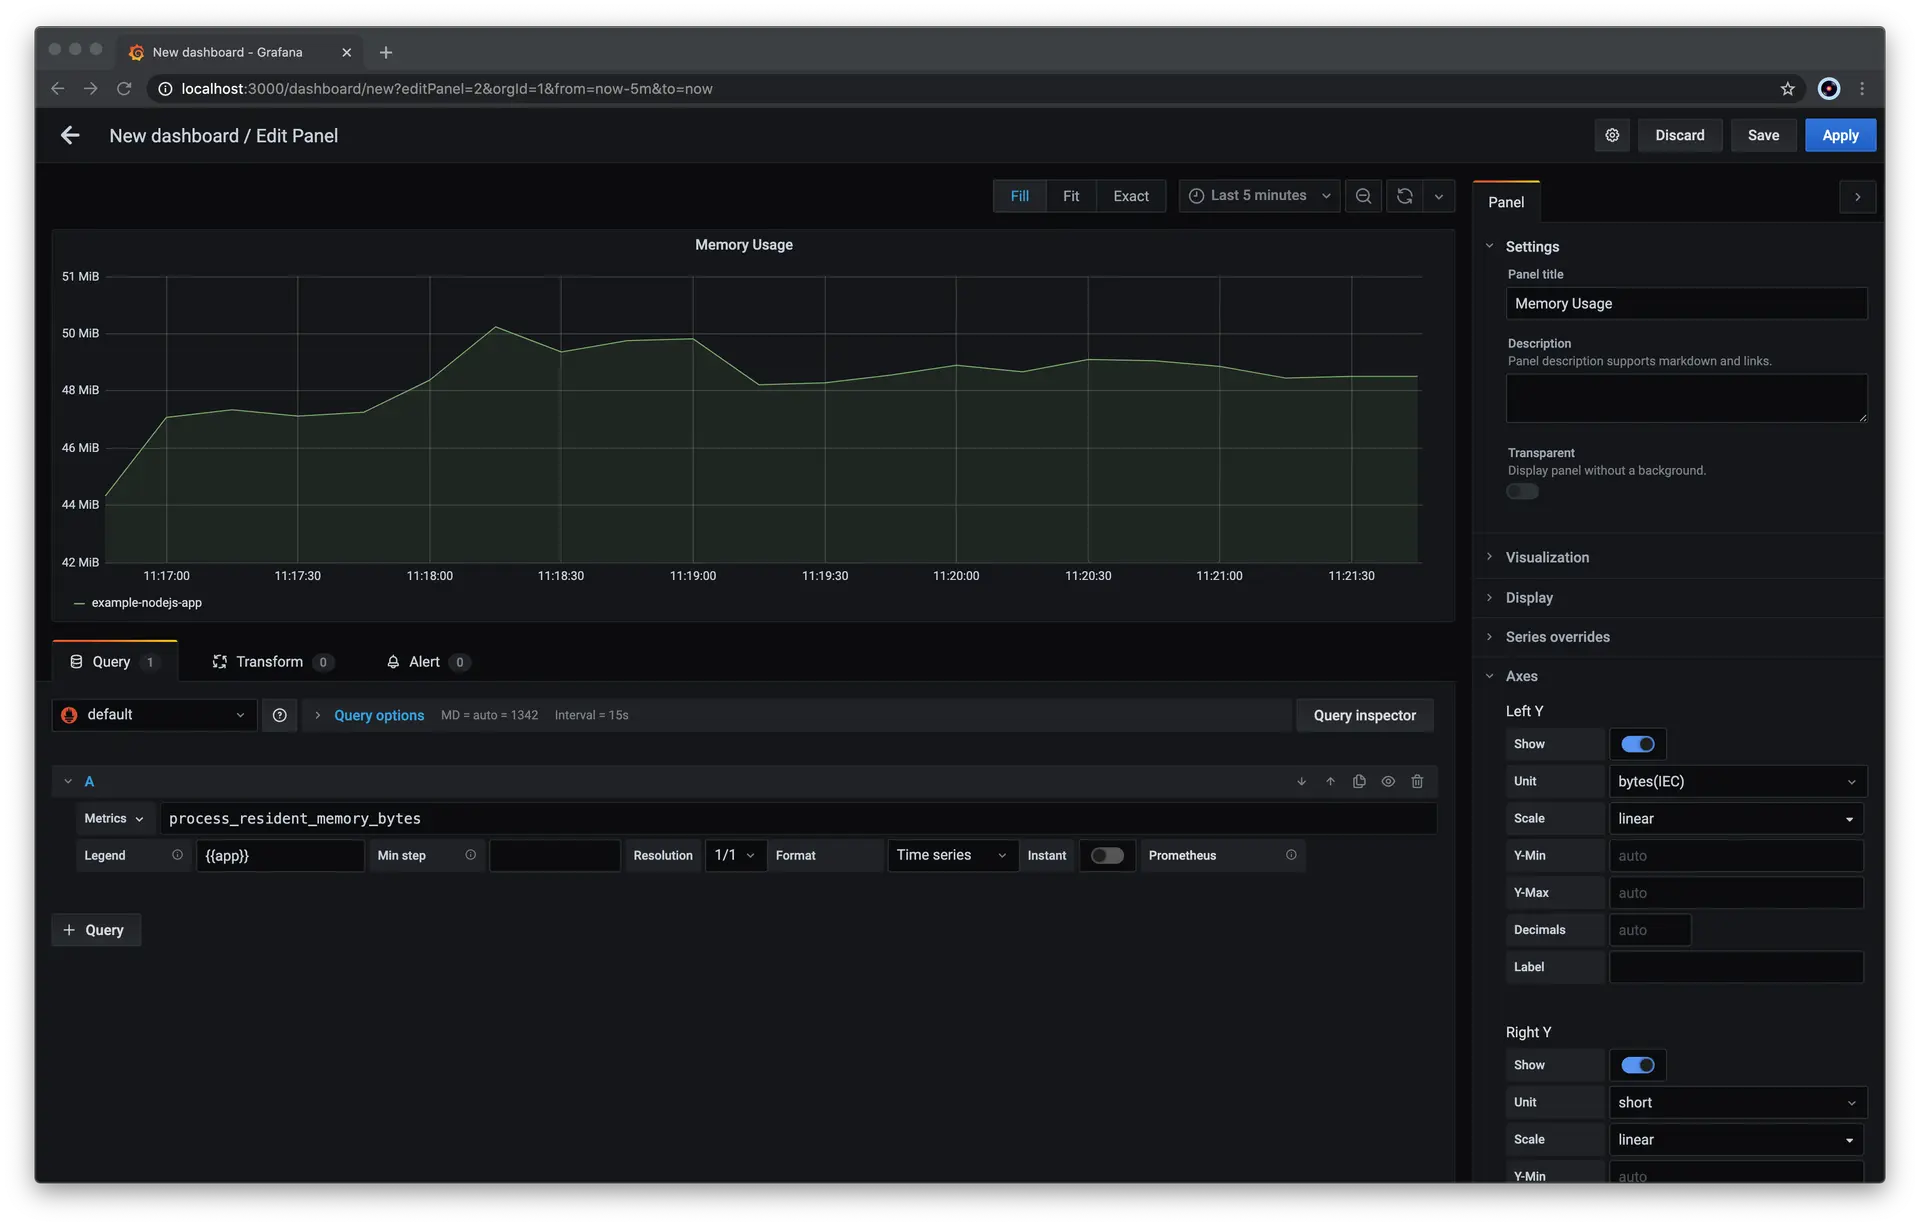Switch to the Transform tab
Image resolution: width=1920 pixels, height=1226 pixels.
click(x=270, y=662)
